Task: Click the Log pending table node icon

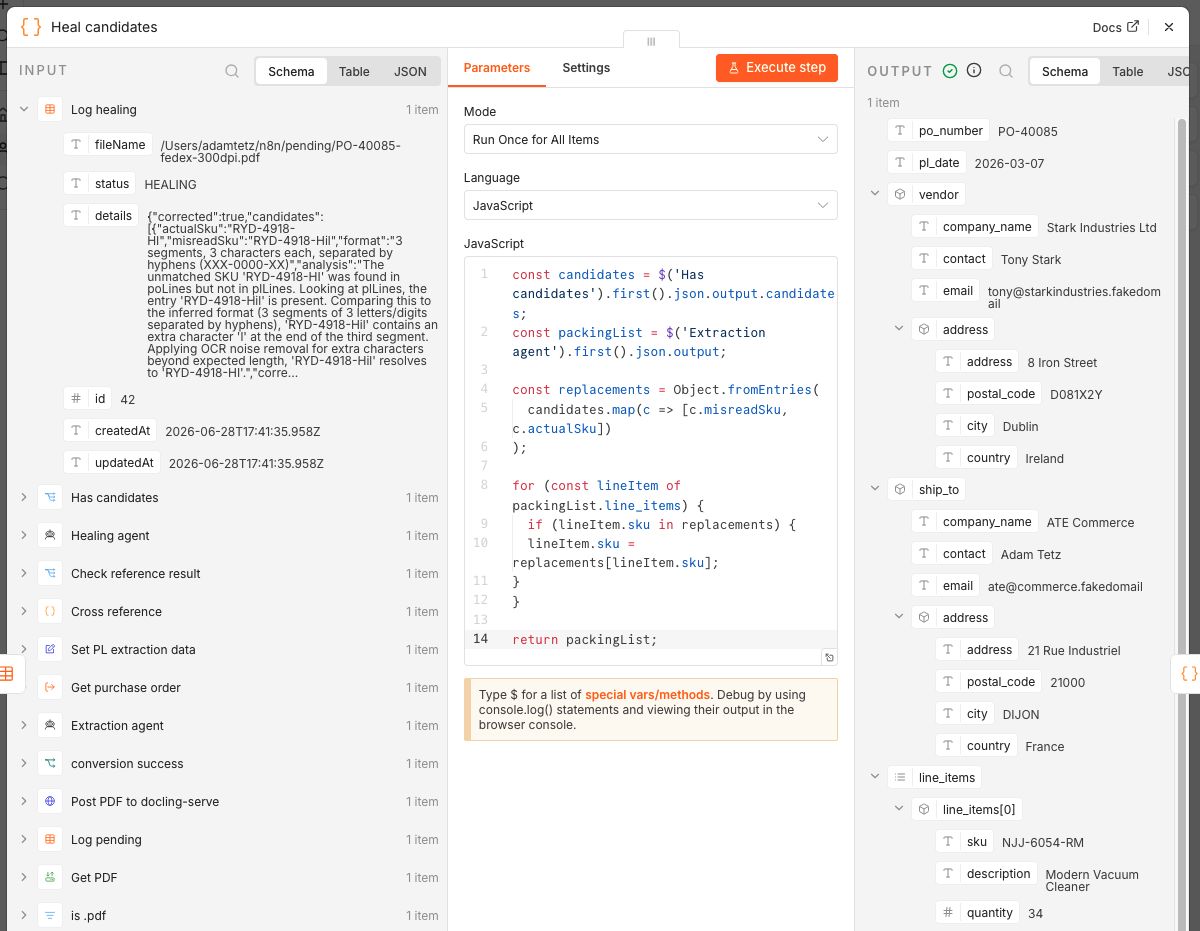Action: tap(50, 840)
